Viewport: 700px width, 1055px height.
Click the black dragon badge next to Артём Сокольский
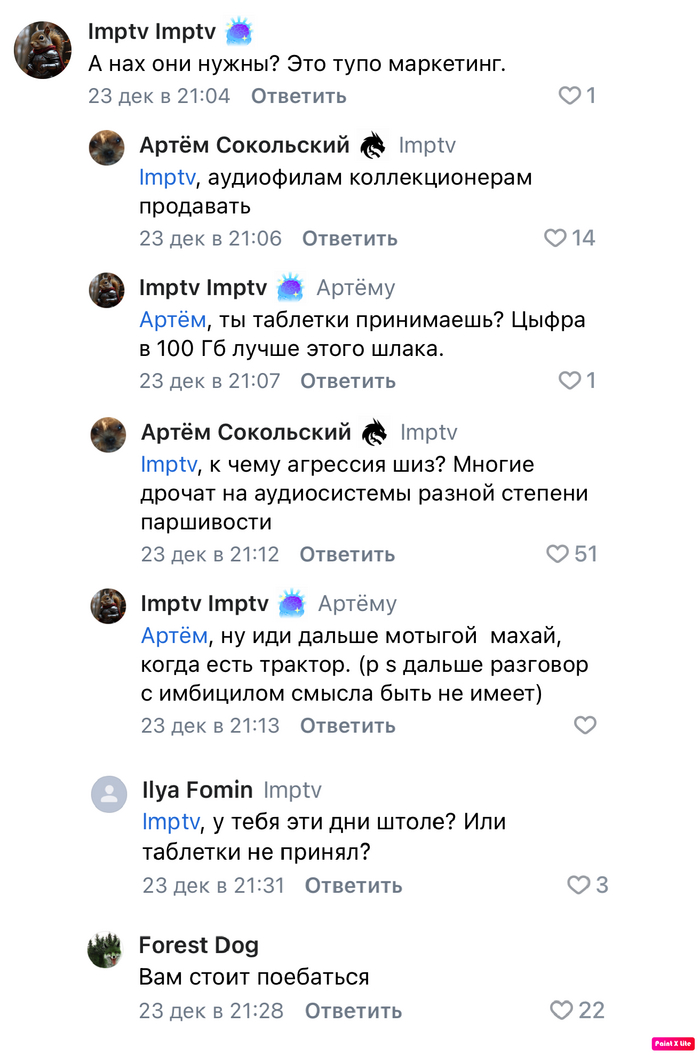click(x=372, y=146)
